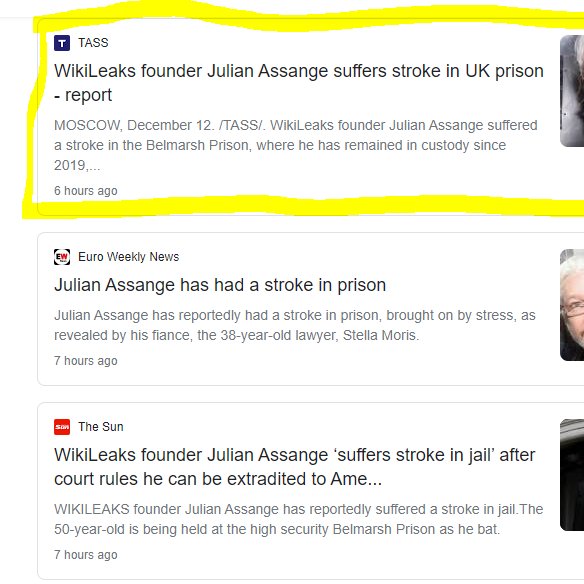
Task: Click the Euro Weekly News article thumbnail
Action: pos(572,305)
